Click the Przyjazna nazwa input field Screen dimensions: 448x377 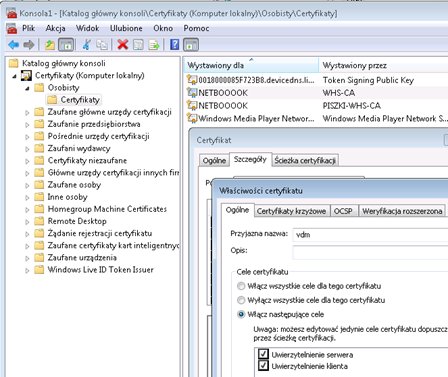point(370,235)
